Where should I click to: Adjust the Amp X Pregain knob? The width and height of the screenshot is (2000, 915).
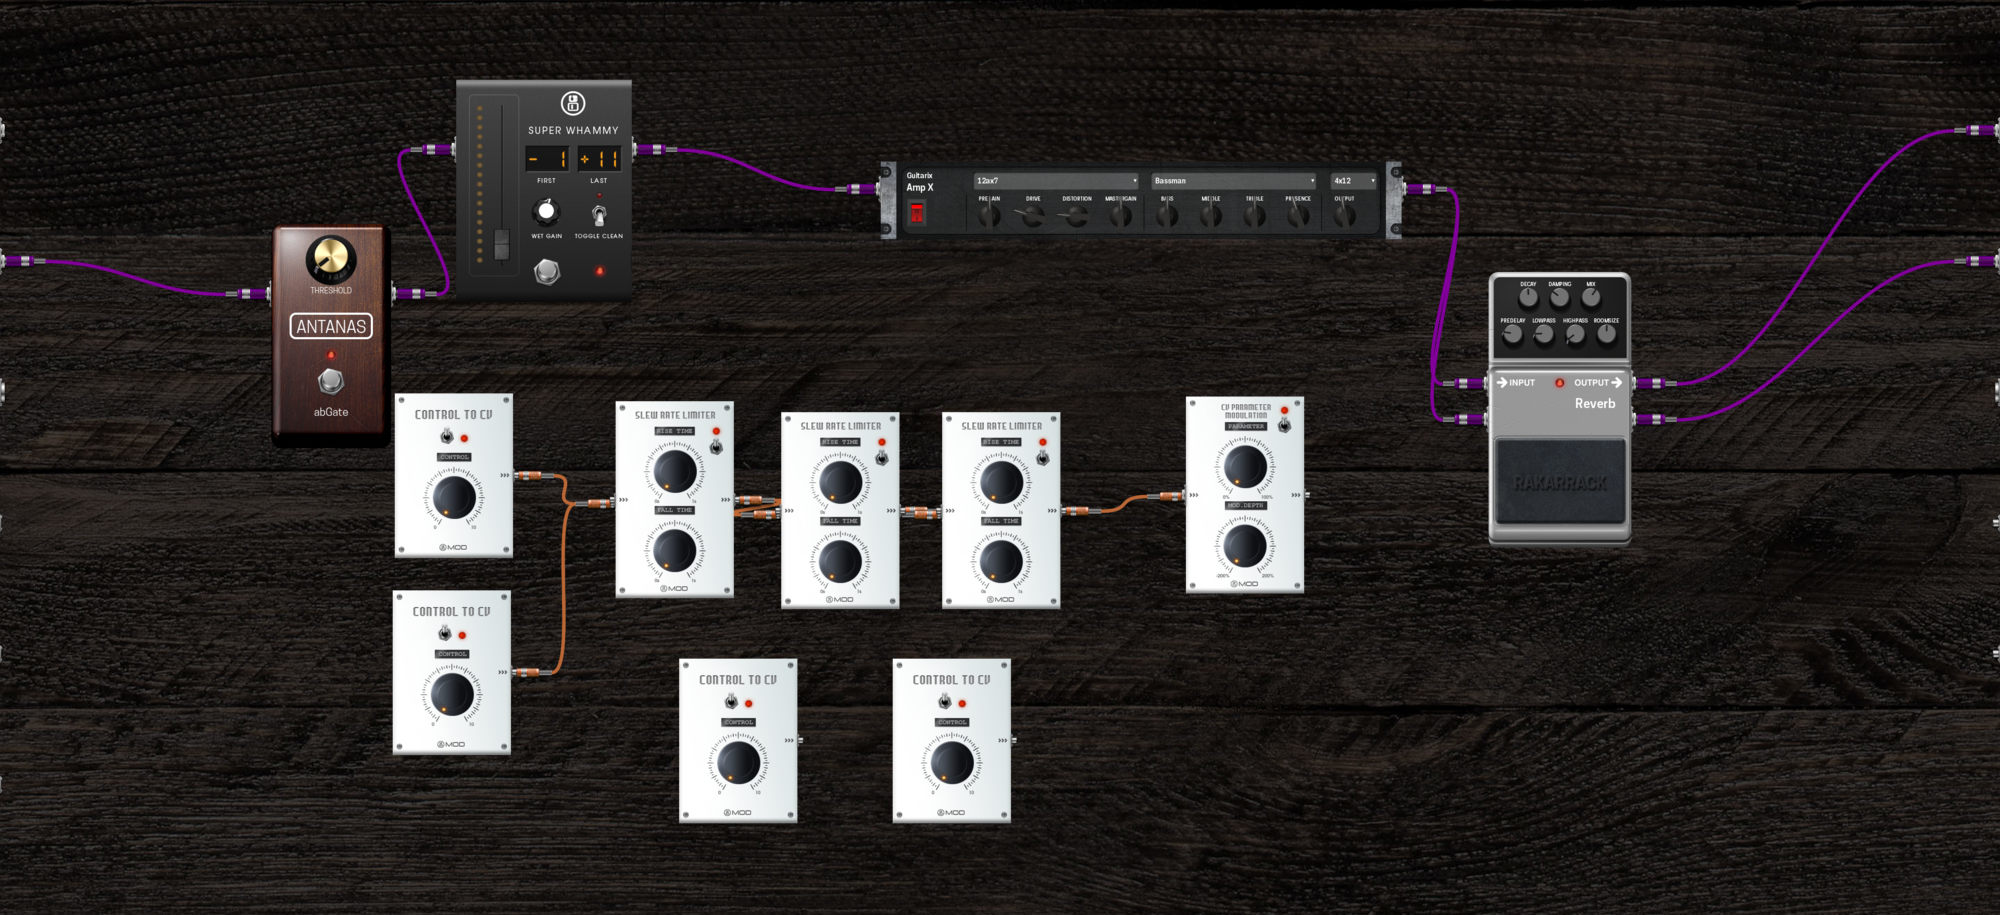[989, 215]
